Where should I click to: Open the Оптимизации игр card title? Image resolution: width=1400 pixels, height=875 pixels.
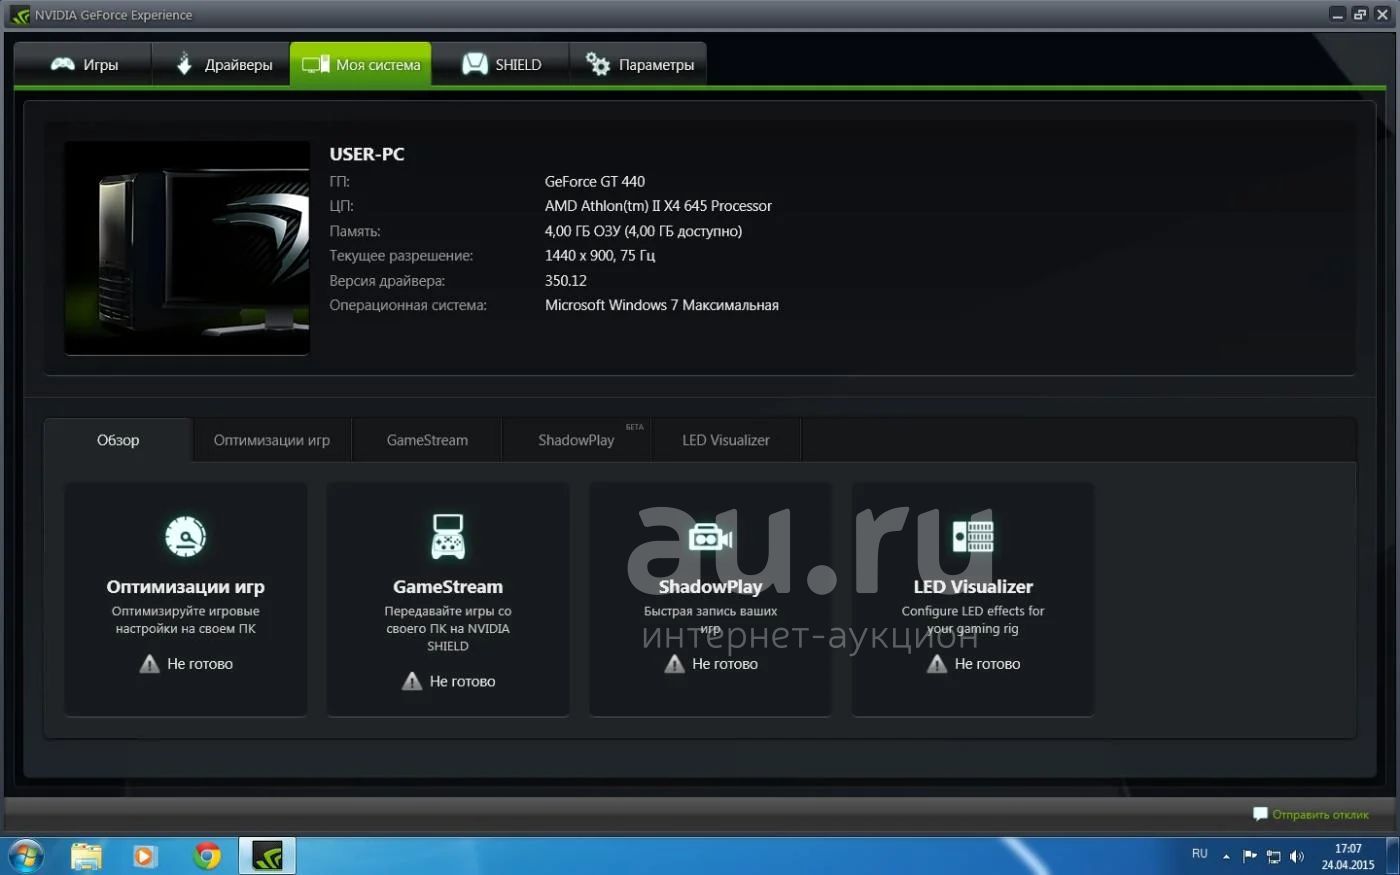coord(186,587)
